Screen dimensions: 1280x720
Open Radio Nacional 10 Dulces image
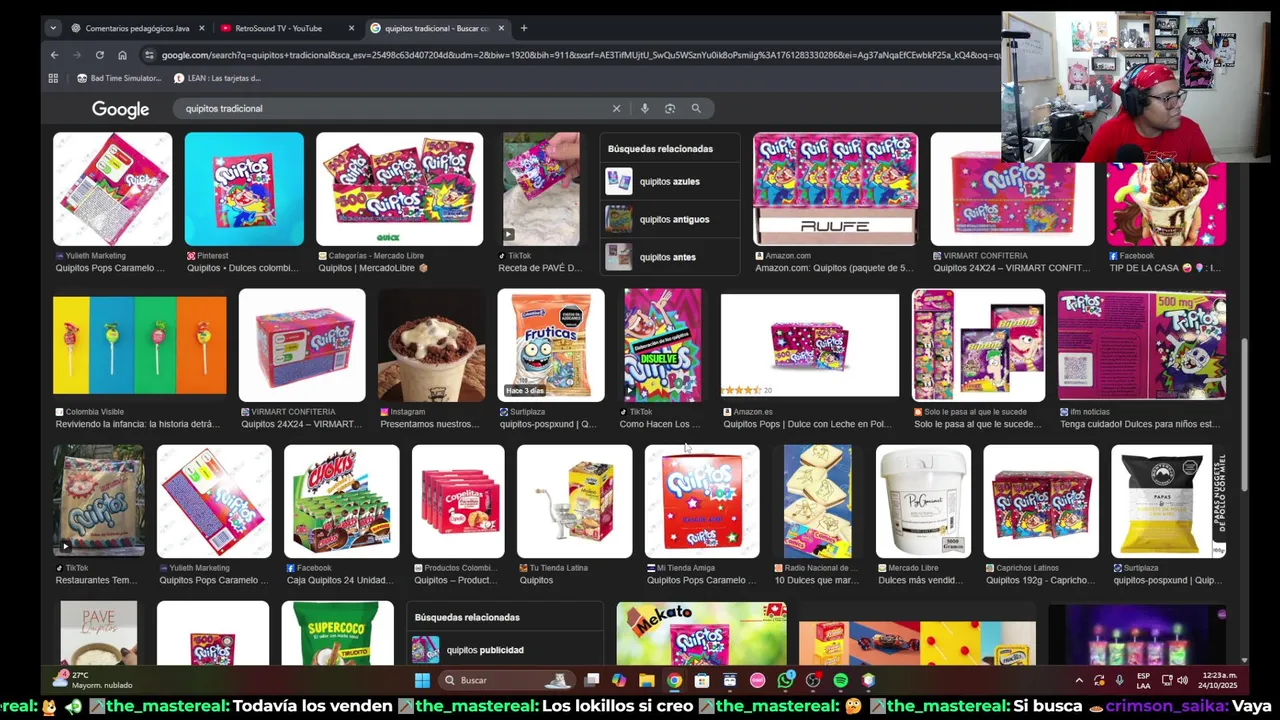pos(818,501)
